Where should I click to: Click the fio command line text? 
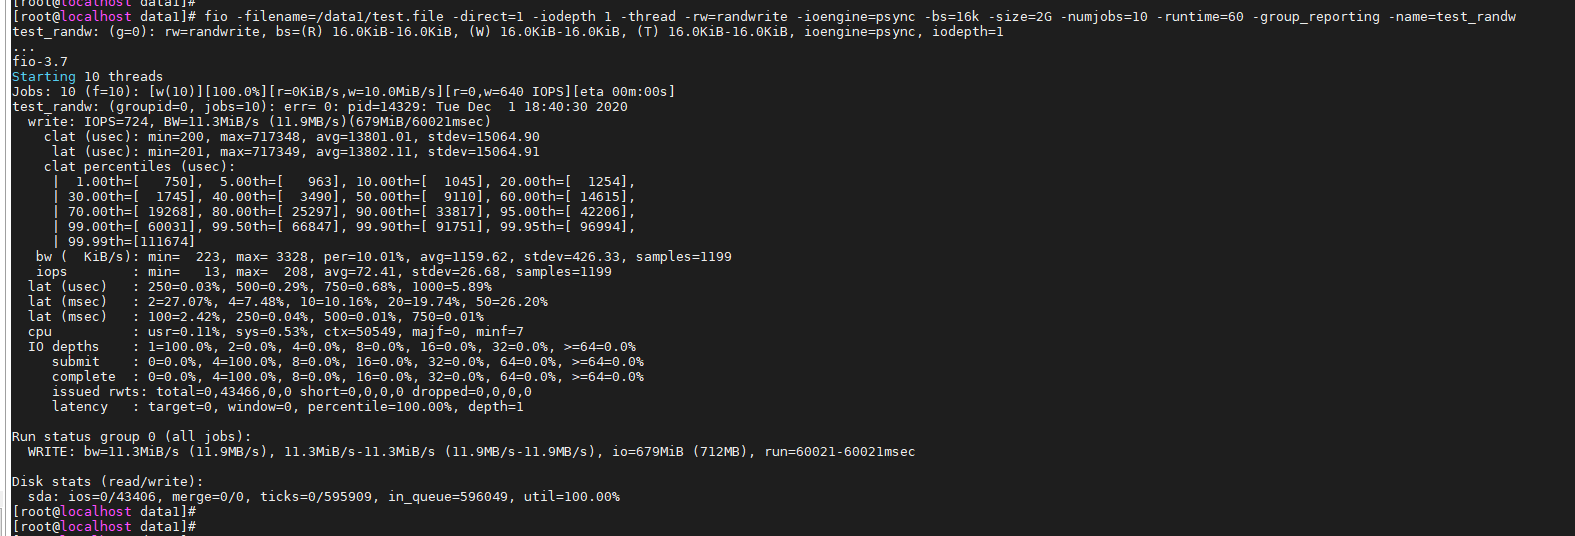860,17
